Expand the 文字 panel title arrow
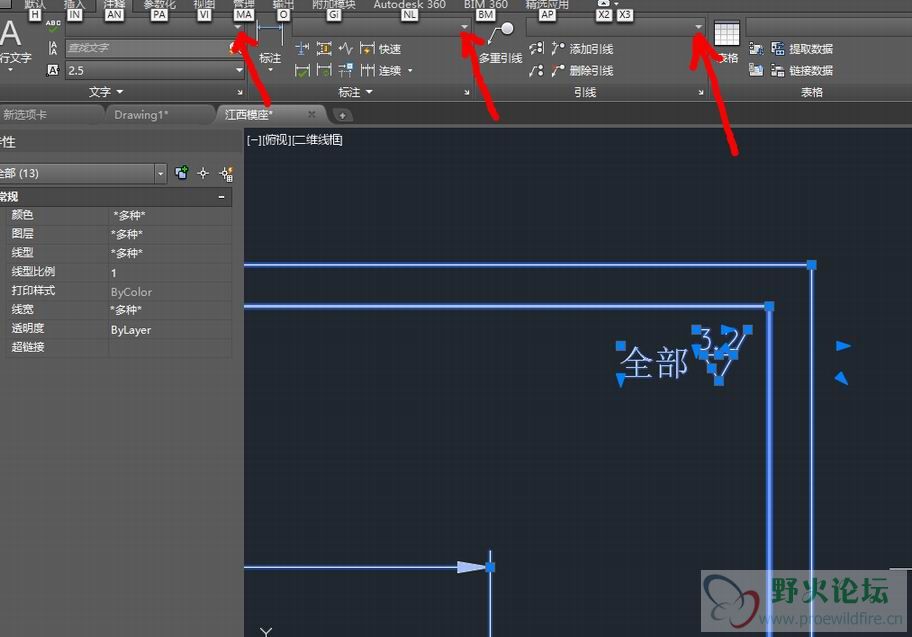The image size is (912, 637). coord(120,92)
